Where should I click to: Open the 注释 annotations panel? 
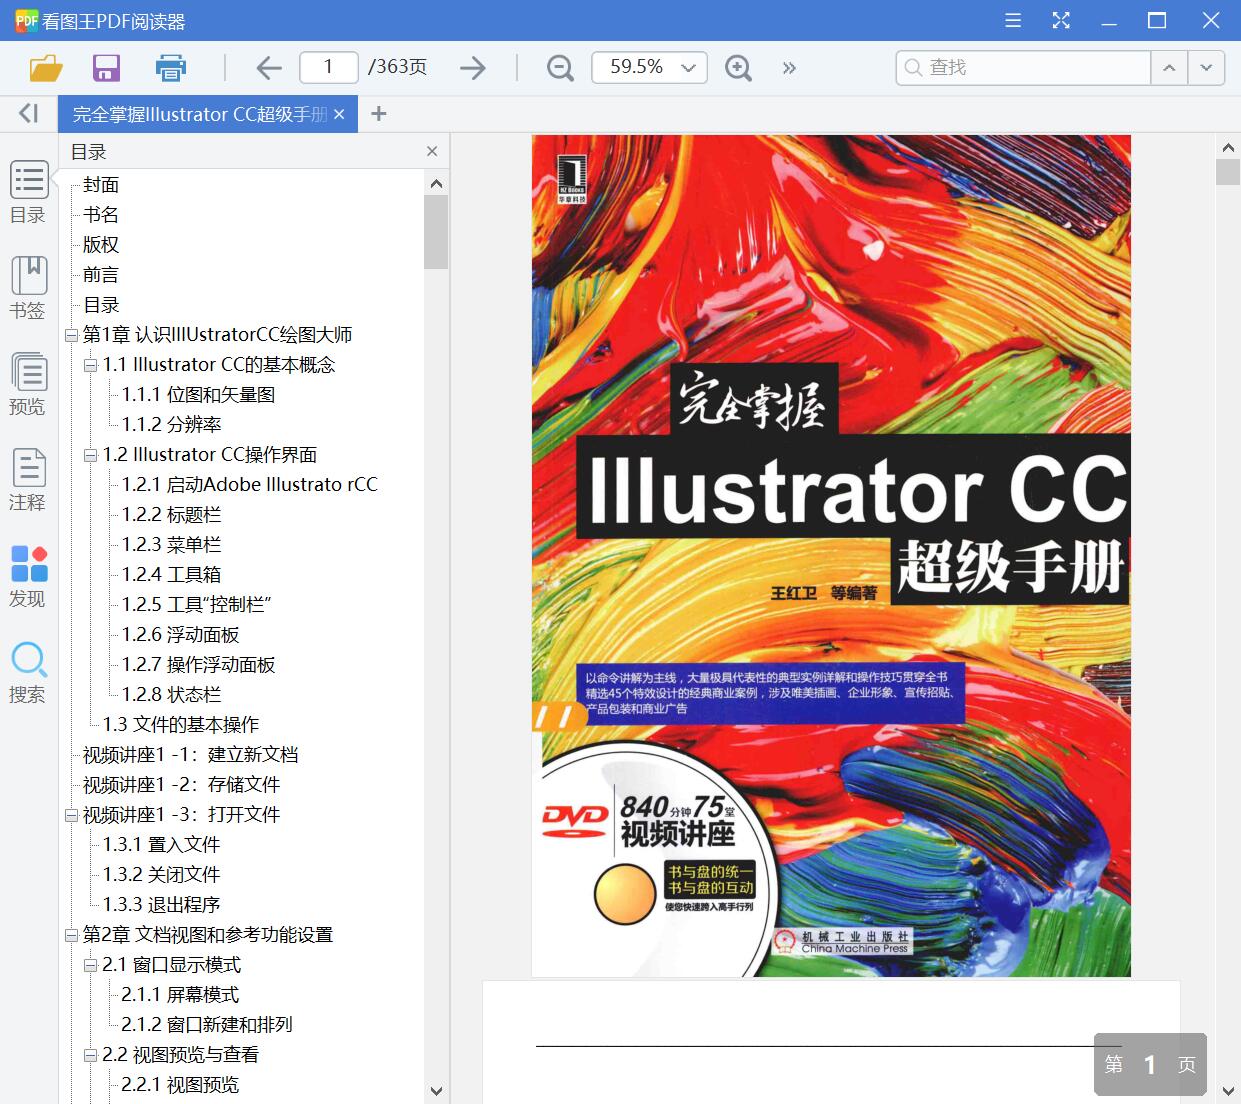pos(28,480)
